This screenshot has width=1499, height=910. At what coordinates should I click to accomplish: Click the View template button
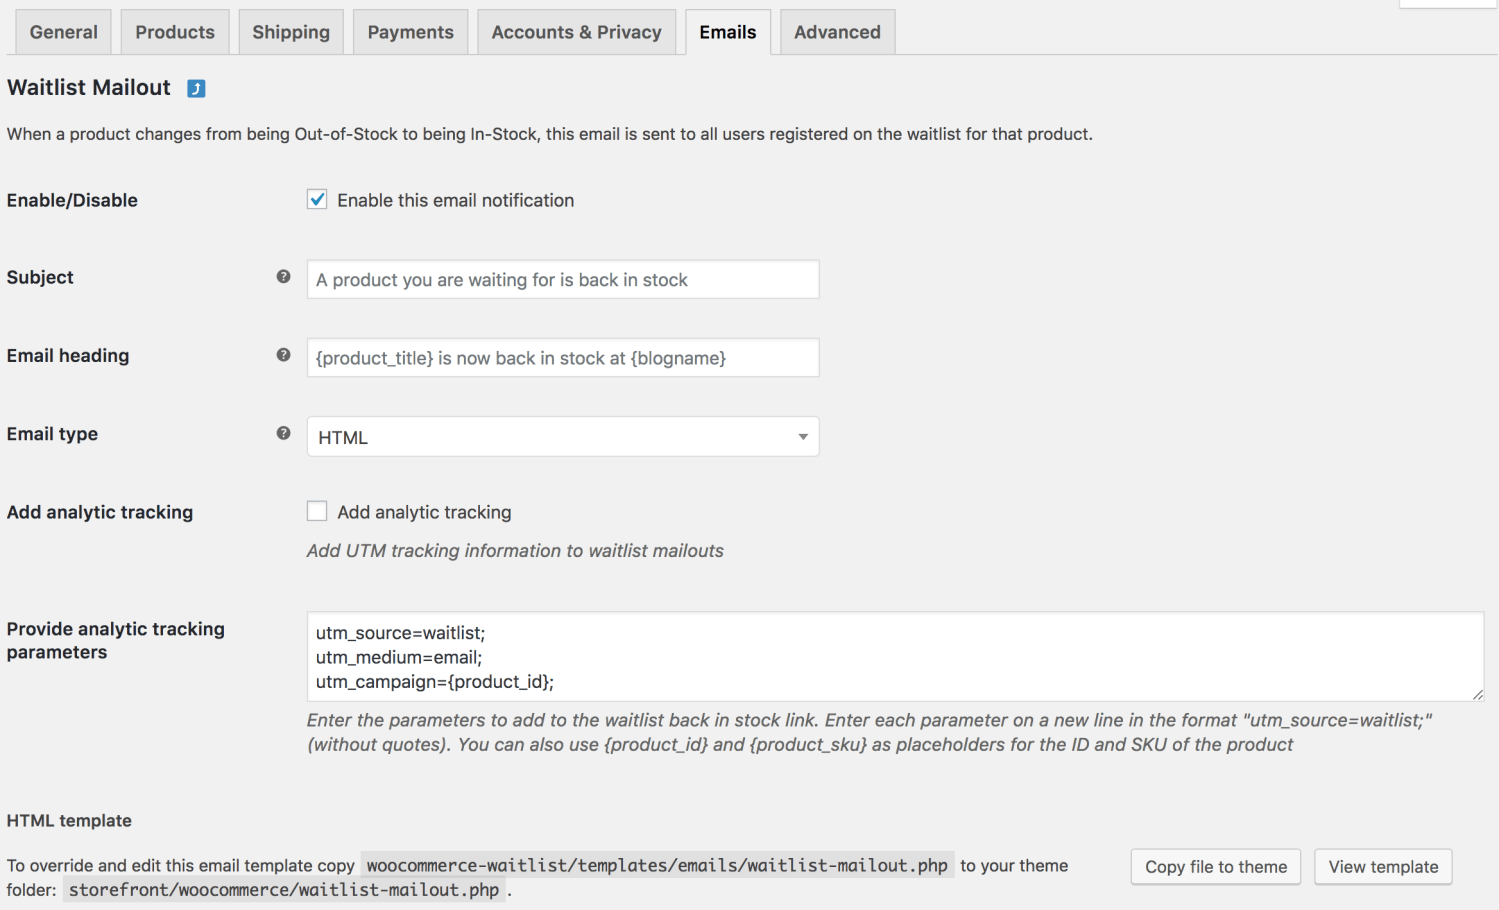(x=1382, y=866)
